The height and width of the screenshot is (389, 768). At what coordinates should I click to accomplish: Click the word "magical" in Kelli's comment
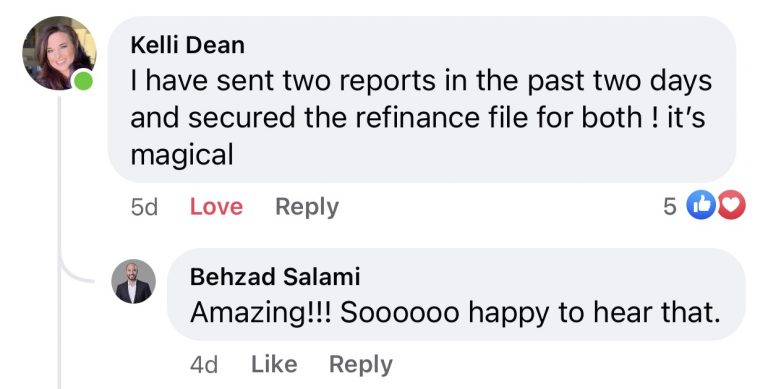click(182, 156)
